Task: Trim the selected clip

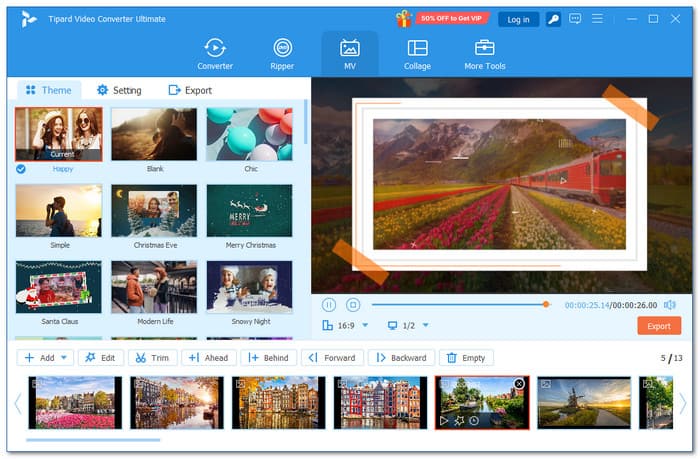Action: (152, 358)
